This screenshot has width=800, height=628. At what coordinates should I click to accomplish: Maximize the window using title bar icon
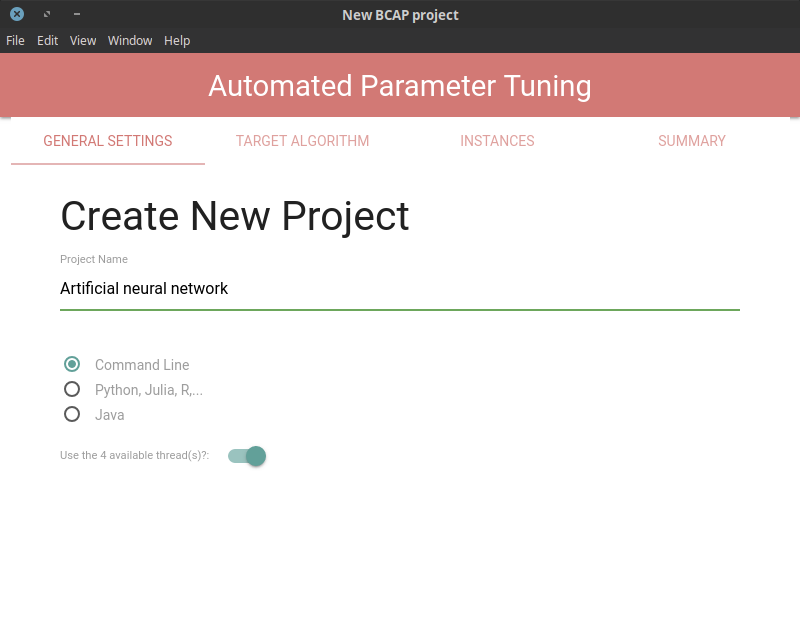click(47, 14)
